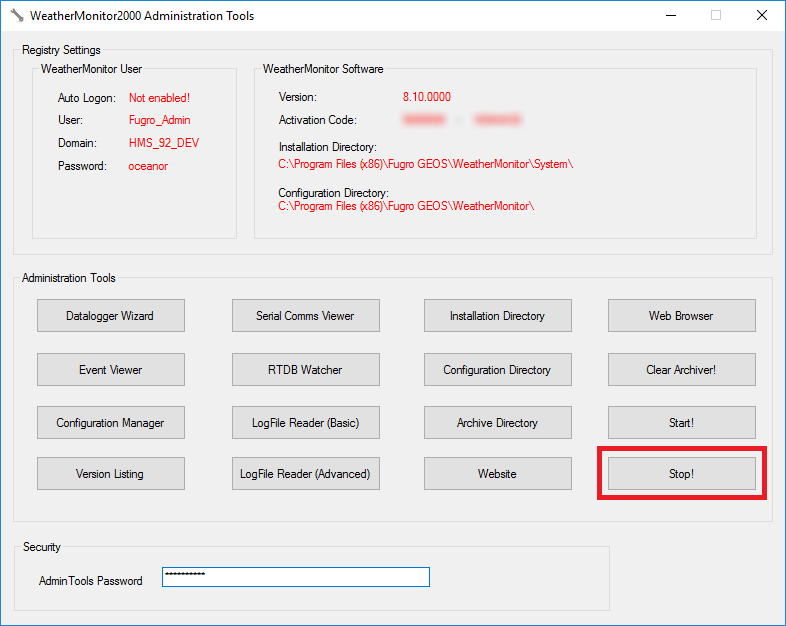Click the Configuration Directory label text
This screenshot has height=626, width=786.
tap(333, 193)
